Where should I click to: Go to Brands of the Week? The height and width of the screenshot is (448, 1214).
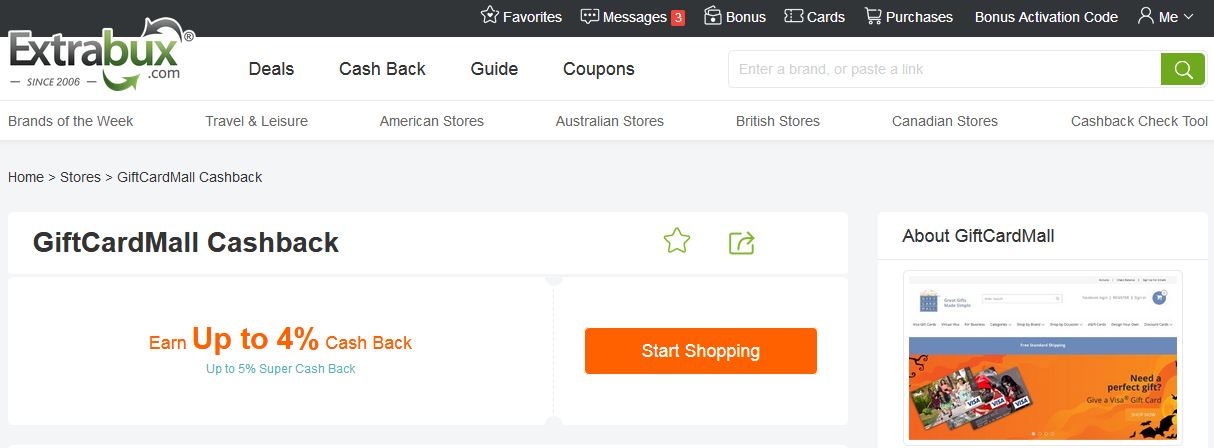(71, 121)
